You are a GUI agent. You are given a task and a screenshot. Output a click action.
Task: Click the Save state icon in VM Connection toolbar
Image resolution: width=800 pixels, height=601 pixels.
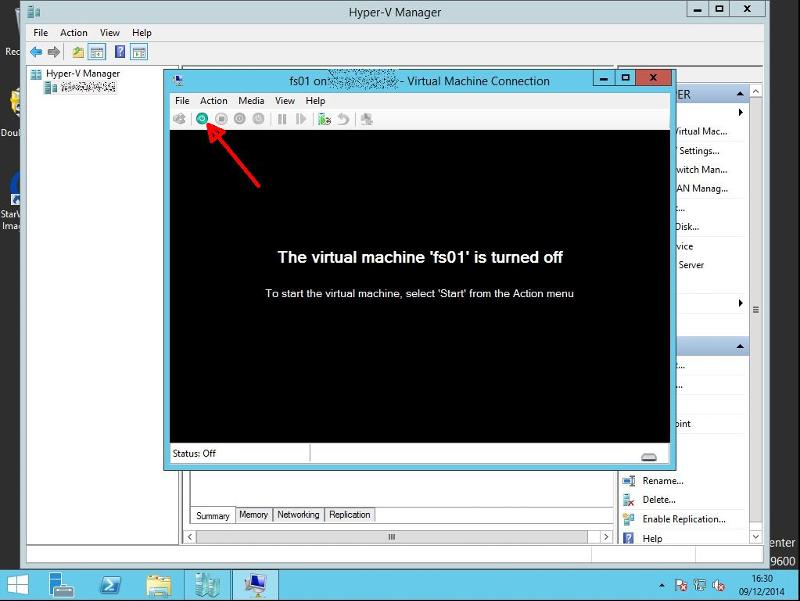(x=259, y=119)
